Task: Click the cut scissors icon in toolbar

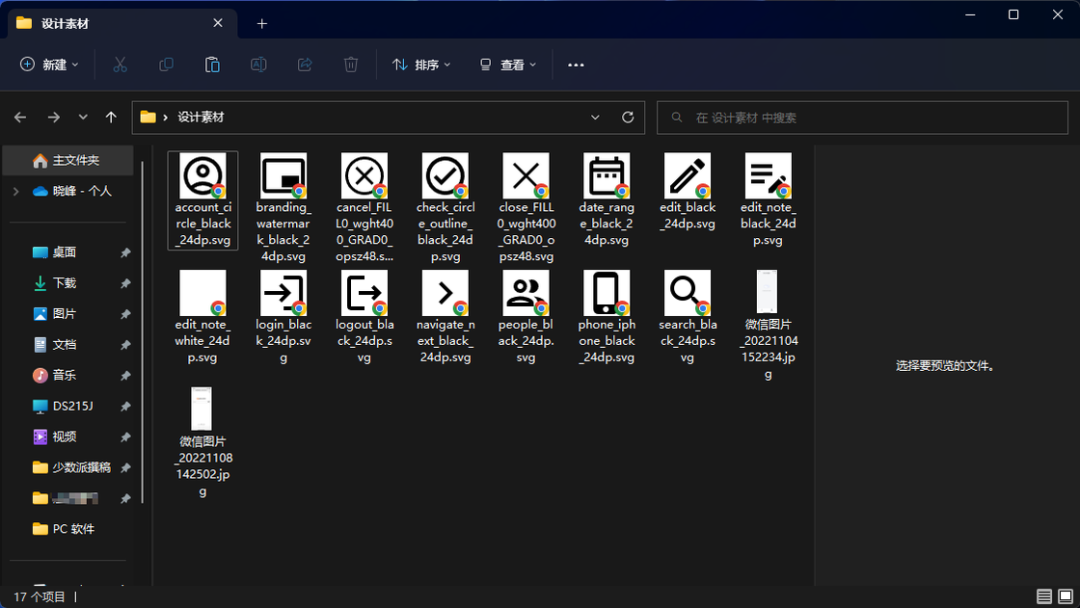Action: coord(120,65)
